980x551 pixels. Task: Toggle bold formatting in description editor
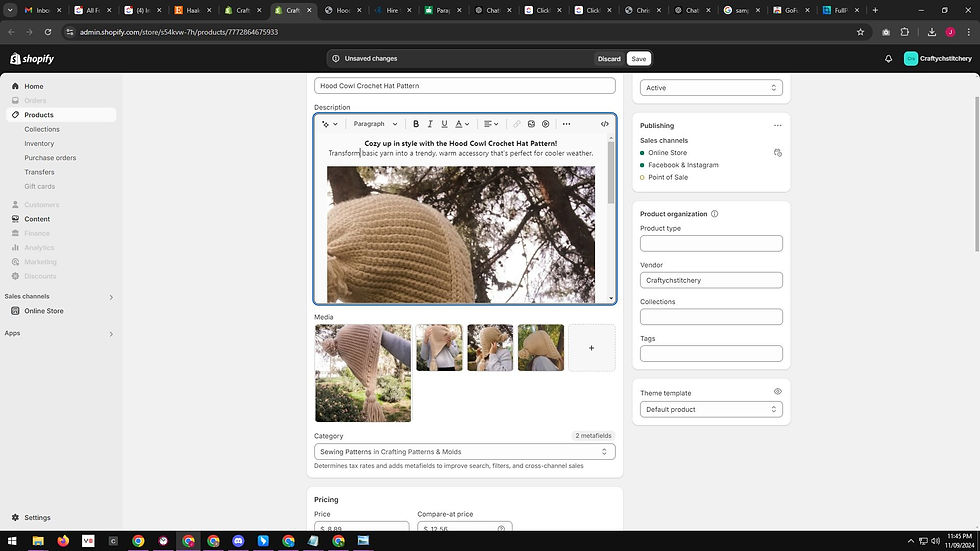tap(416, 124)
